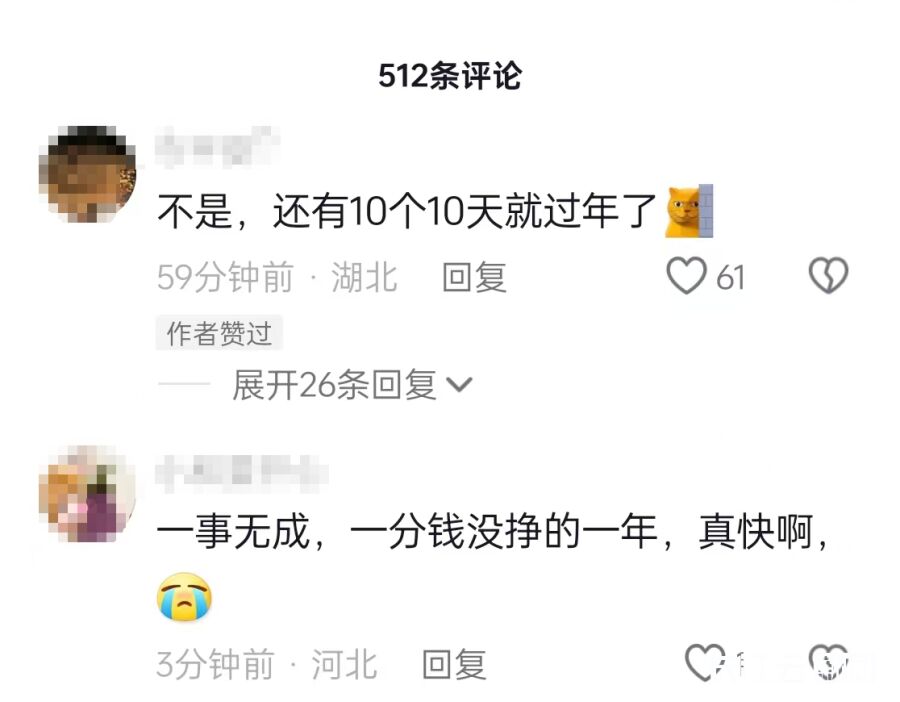Tap the orange cat sticker emoji
The image size is (900, 702).
[689, 211]
